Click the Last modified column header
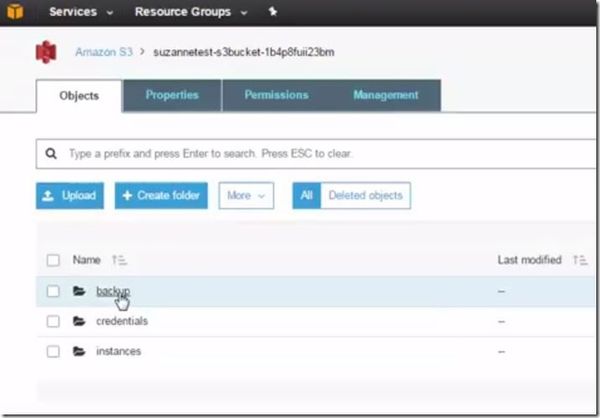The width and height of the screenshot is (600, 418). [529, 260]
